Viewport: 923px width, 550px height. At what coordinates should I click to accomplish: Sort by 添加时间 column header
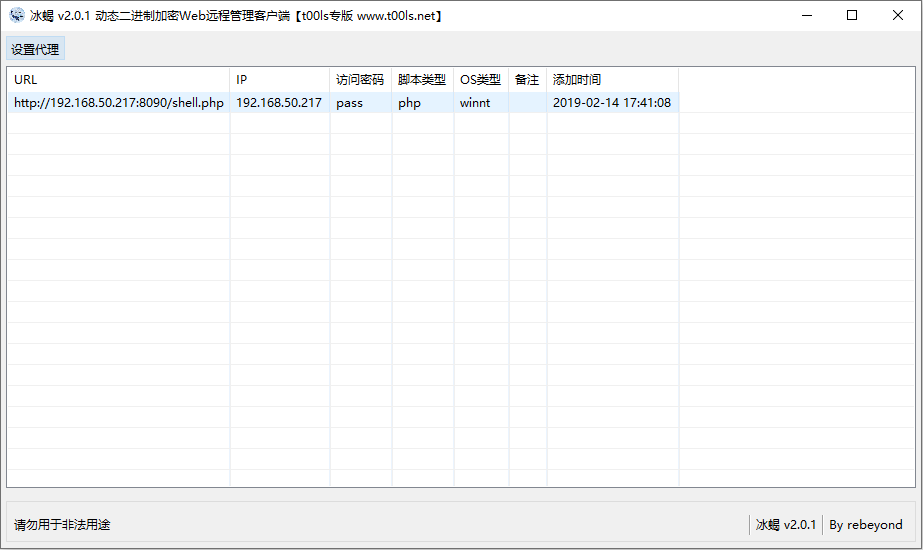tap(612, 80)
